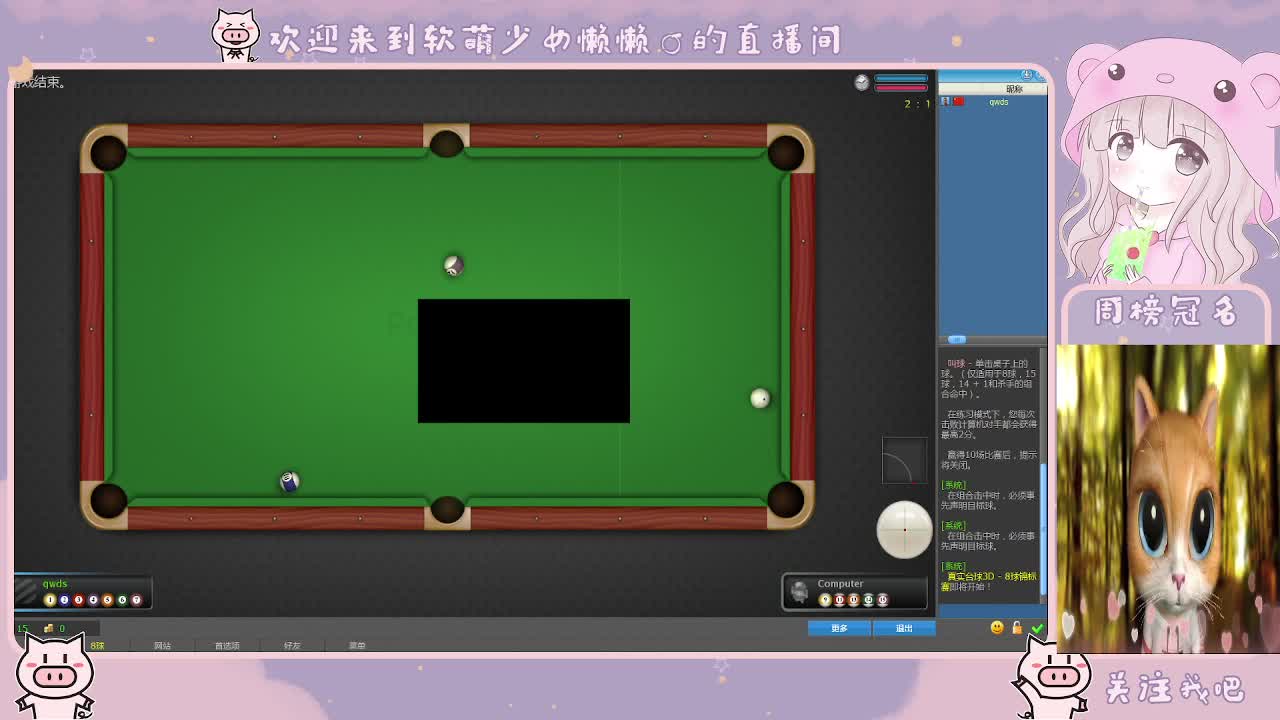Open the 网站 tab
1280x720 pixels.
(x=162, y=645)
